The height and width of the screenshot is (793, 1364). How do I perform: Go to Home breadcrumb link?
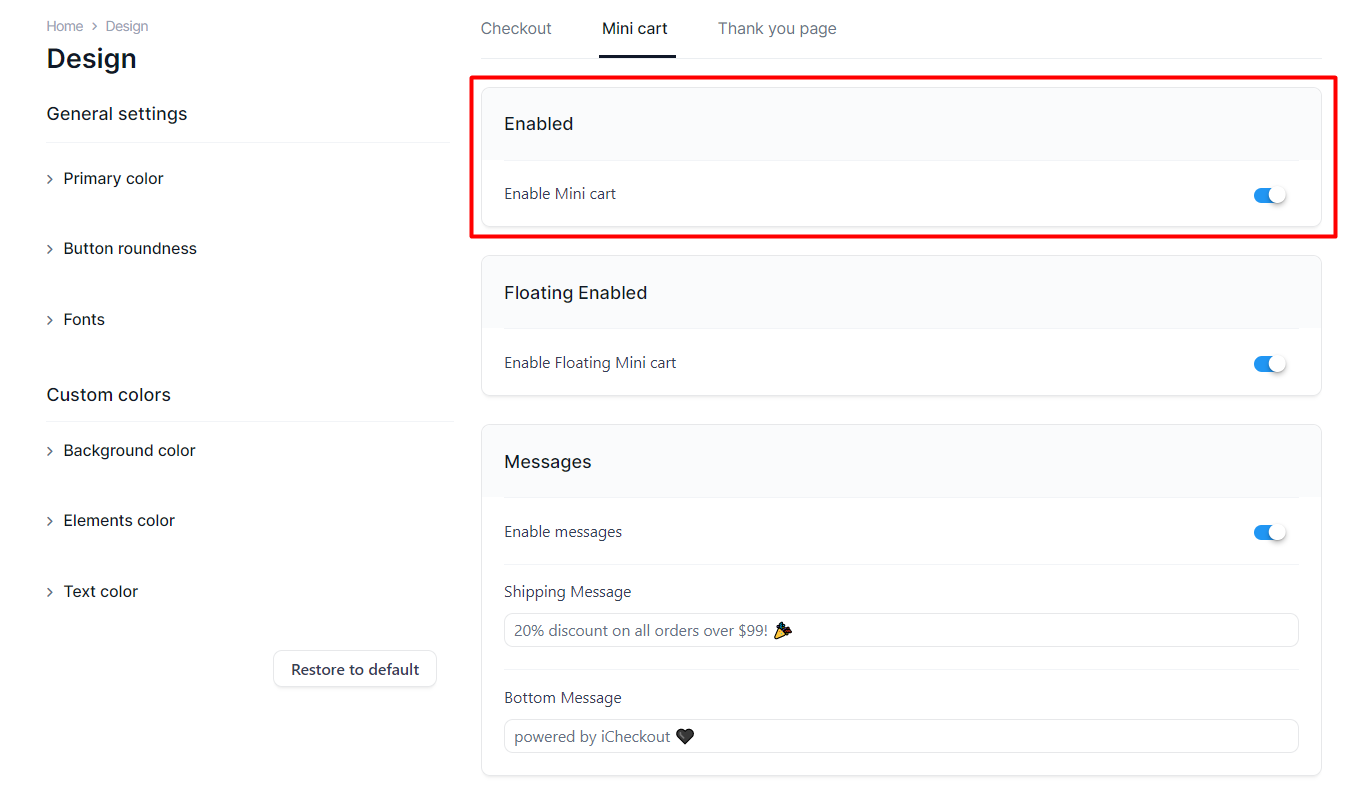(x=65, y=26)
